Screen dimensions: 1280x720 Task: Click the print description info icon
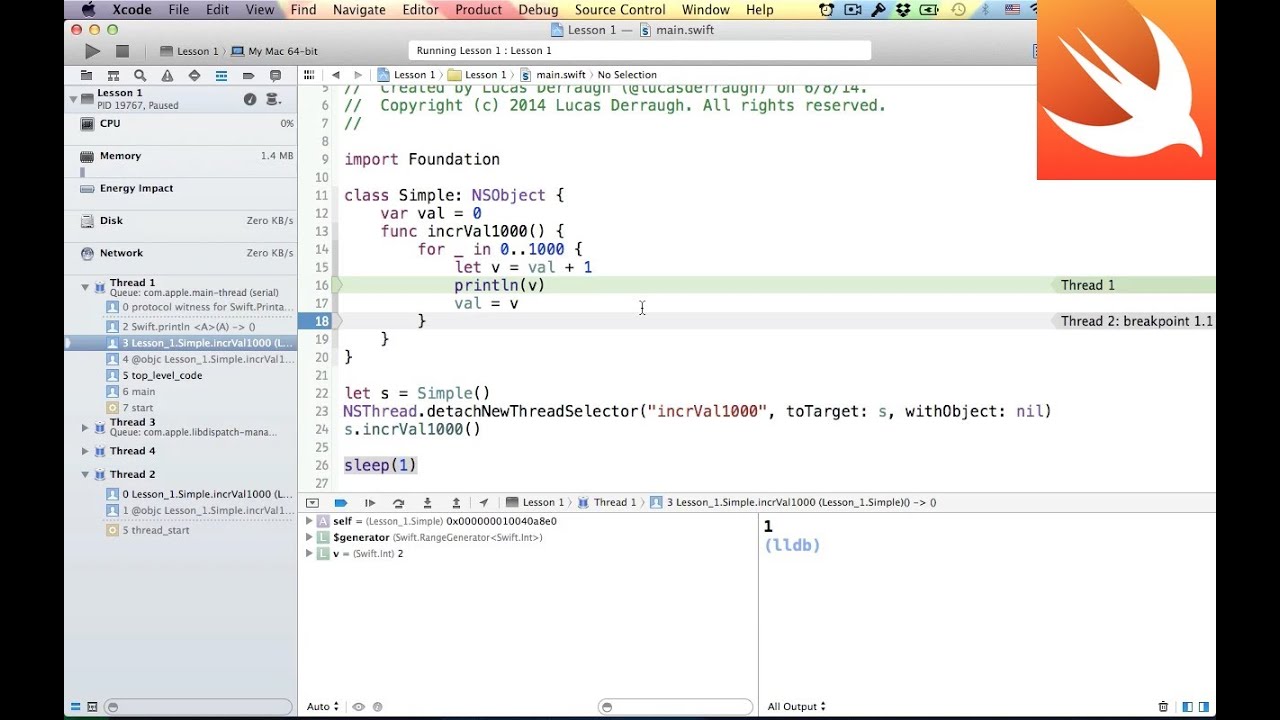(x=377, y=707)
